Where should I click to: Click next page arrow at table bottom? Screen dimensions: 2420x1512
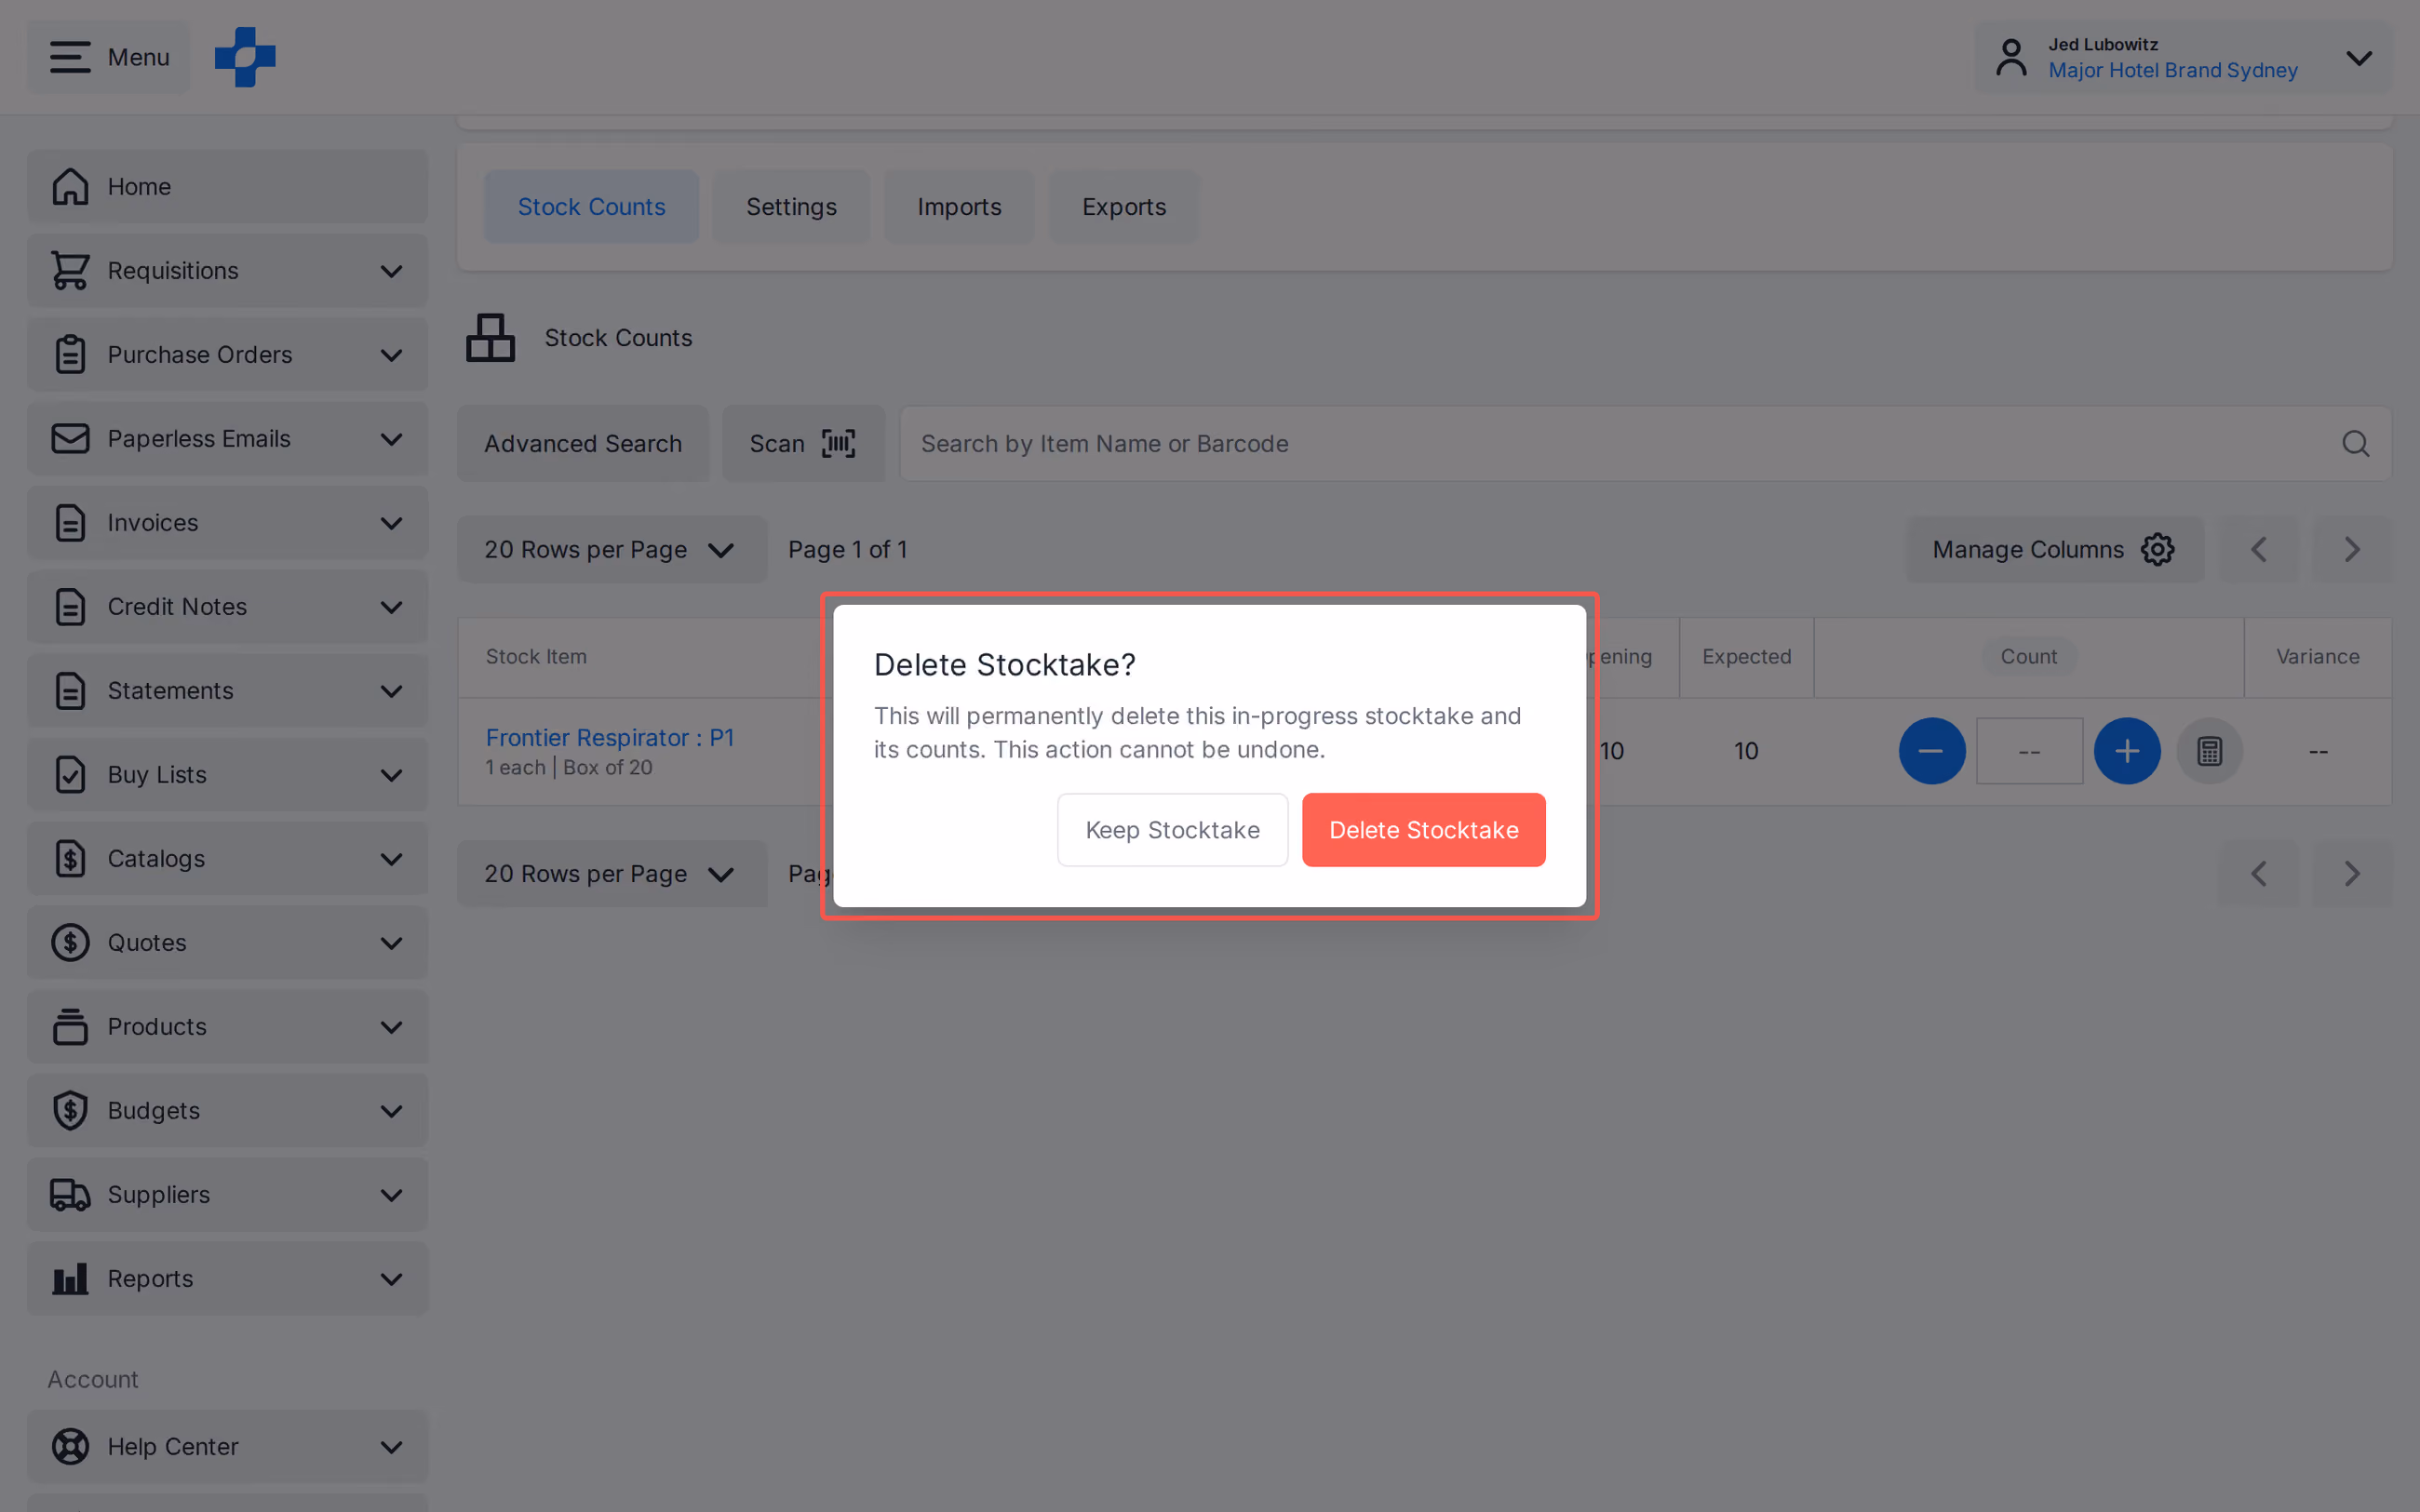pyautogui.click(x=2352, y=873)
